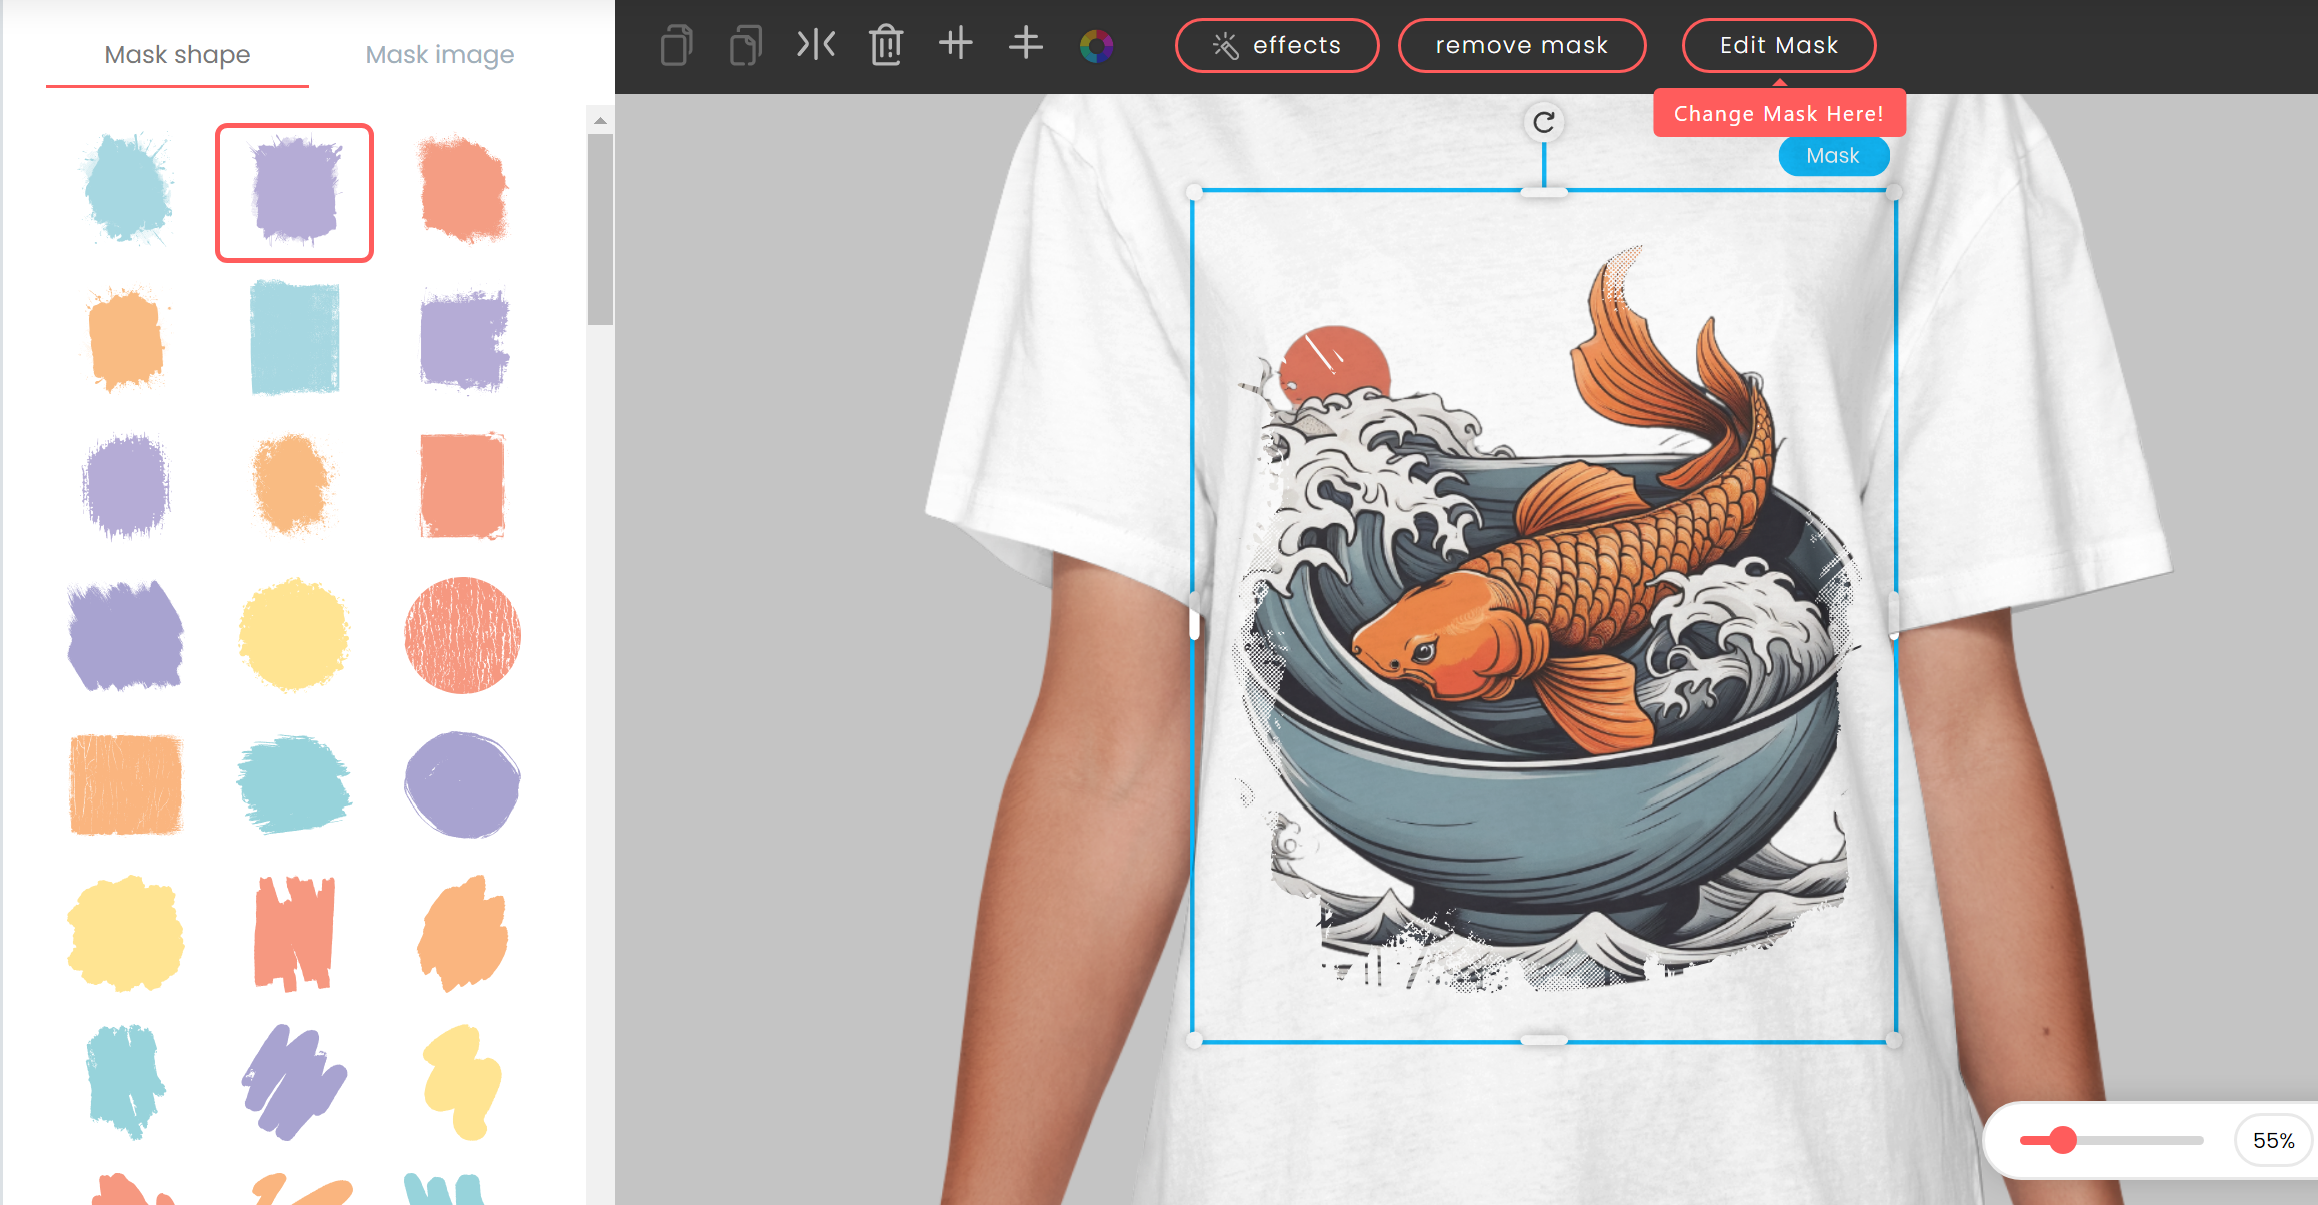Flip the design horizontally with the mirror icon
Viewport: 2318px width, 1205px height.
point(816,44)
